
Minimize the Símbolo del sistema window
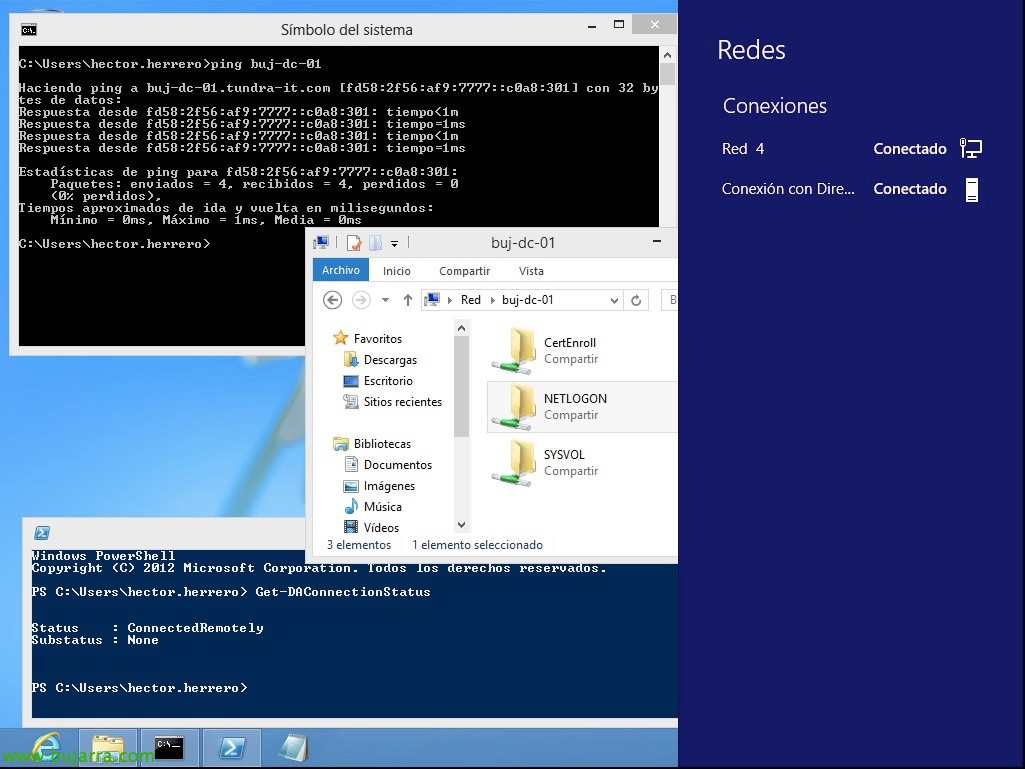[x=592, y=26]
